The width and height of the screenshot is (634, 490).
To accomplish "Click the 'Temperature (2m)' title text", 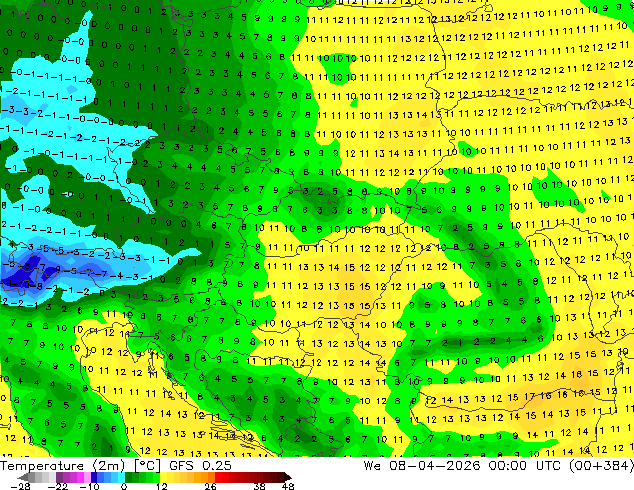I will (61, 466).
